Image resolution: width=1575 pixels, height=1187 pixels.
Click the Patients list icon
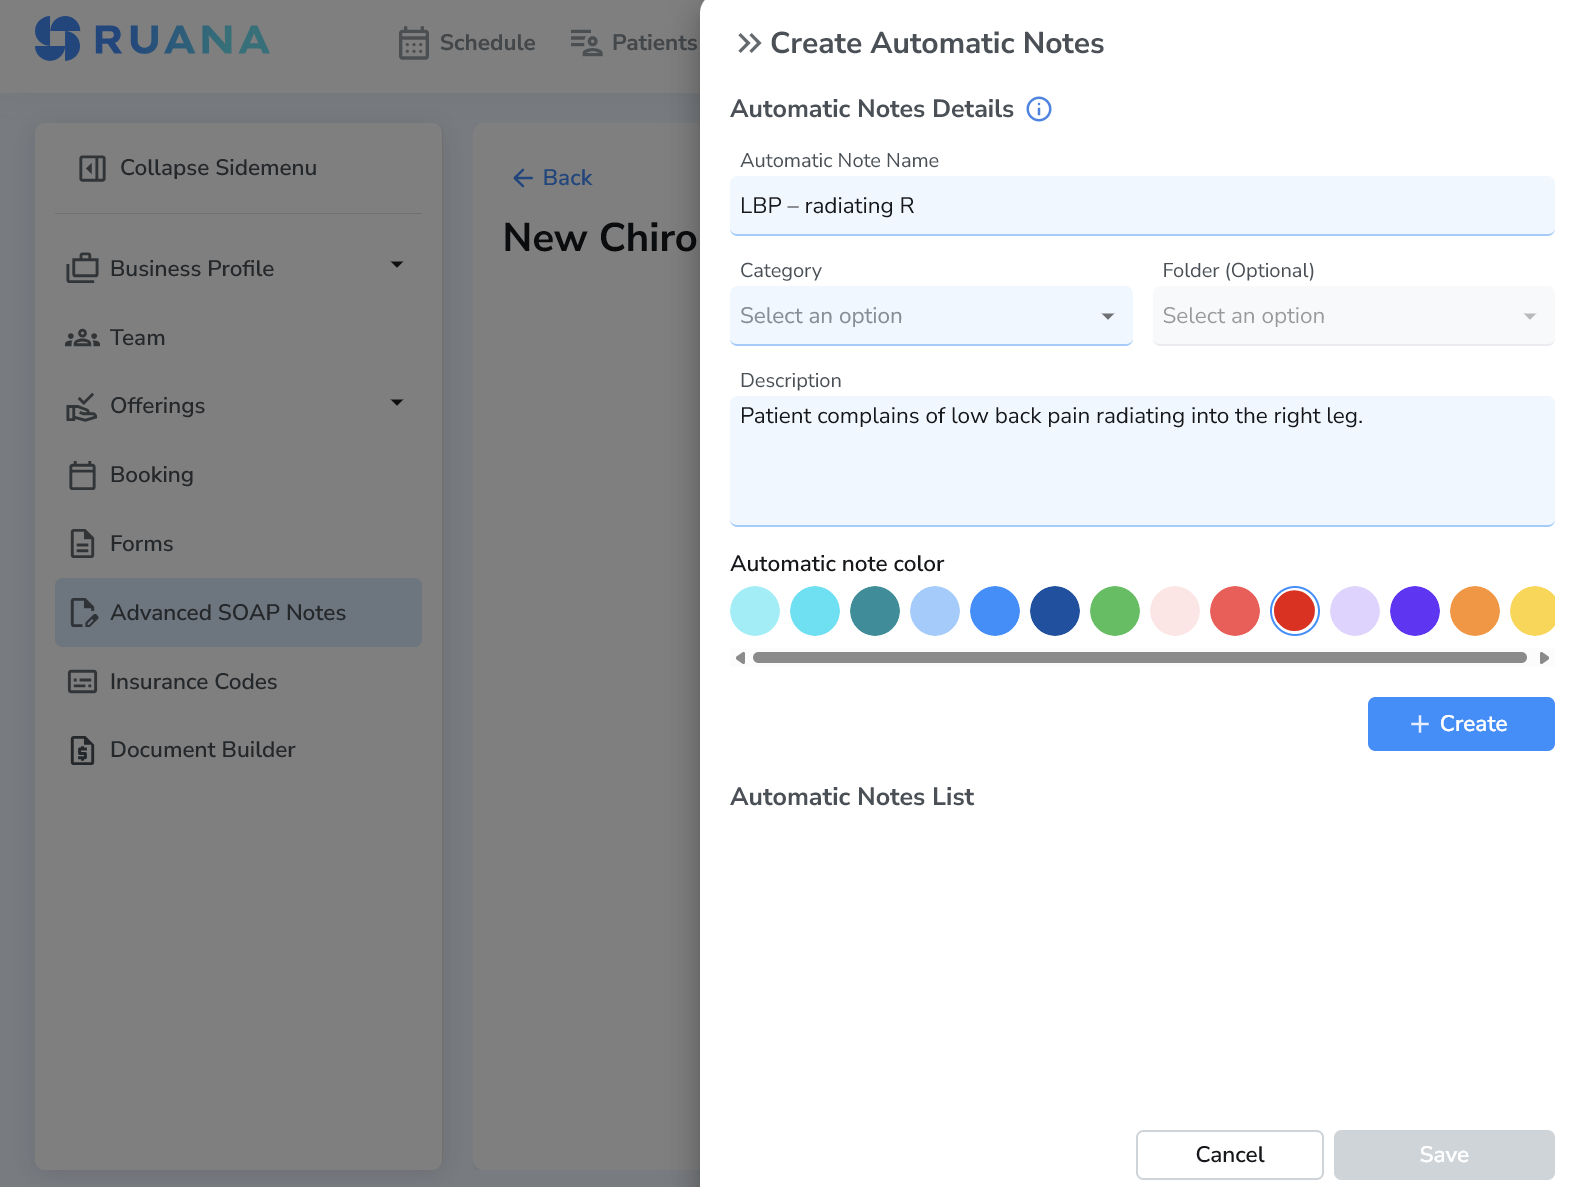tap(586, 43)
